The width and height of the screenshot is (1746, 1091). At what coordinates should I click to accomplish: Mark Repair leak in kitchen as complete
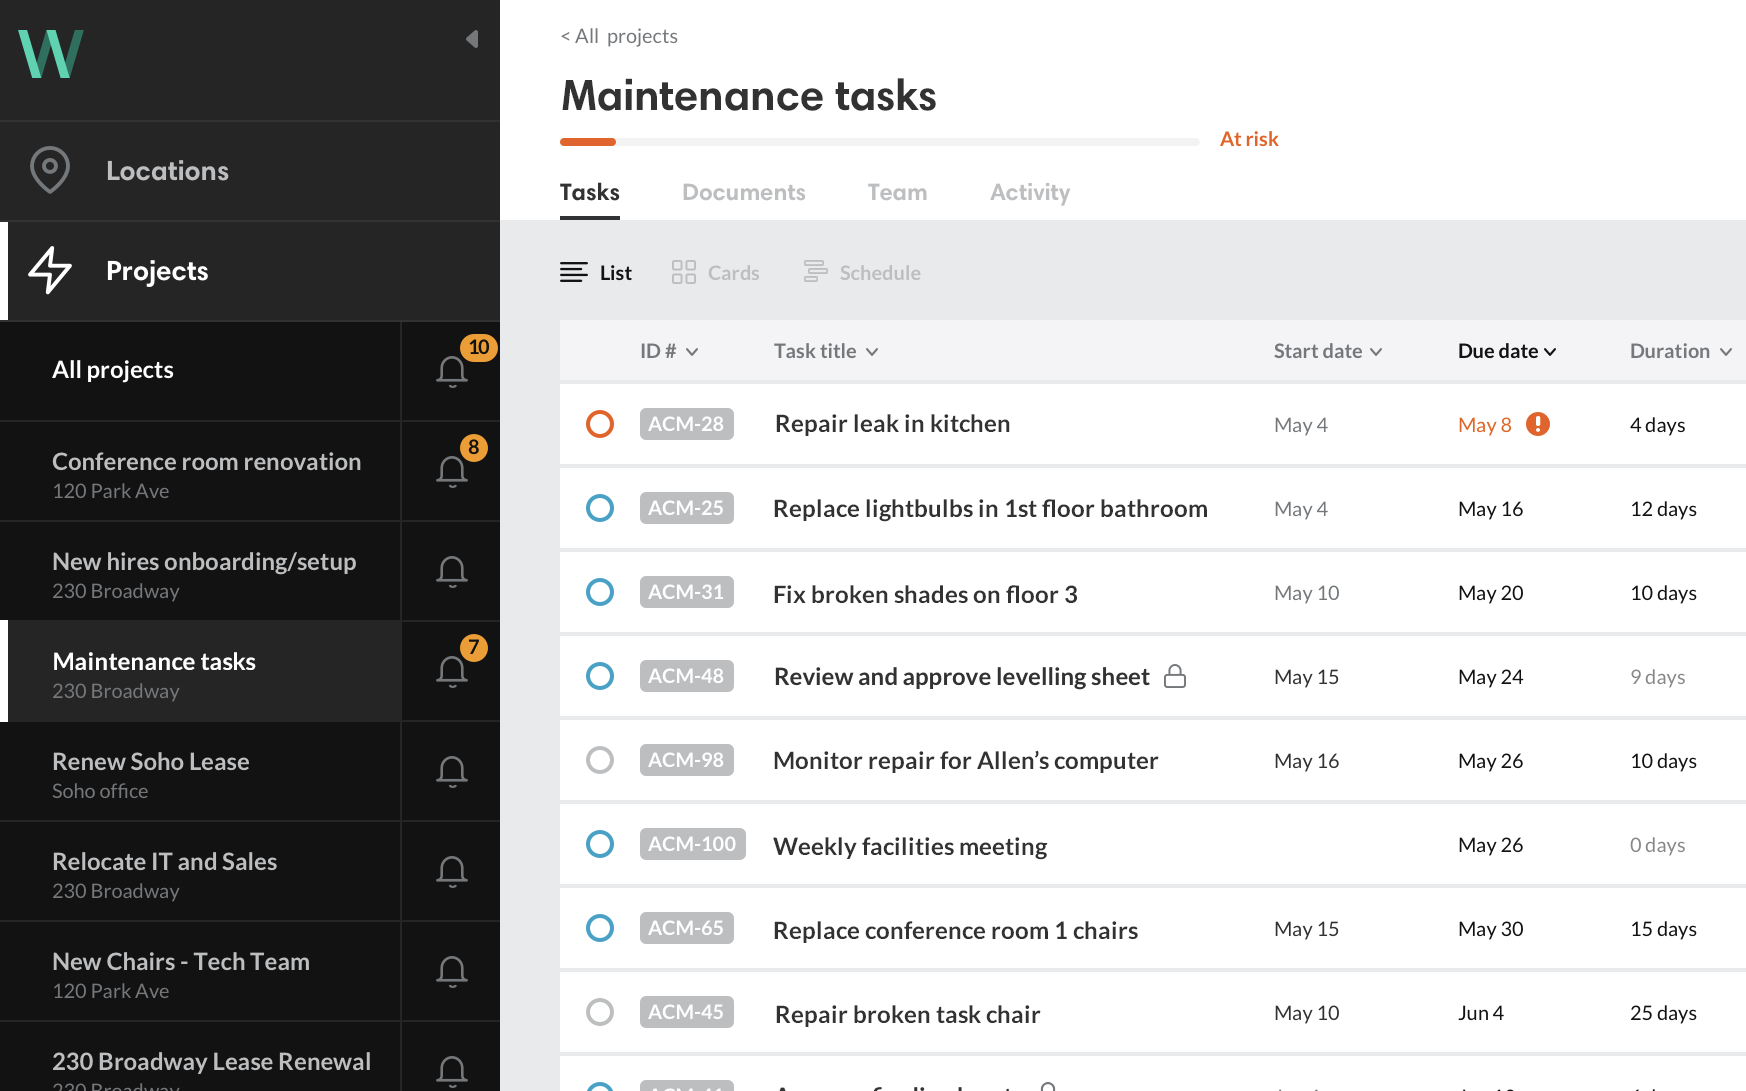tap(600, 424)
